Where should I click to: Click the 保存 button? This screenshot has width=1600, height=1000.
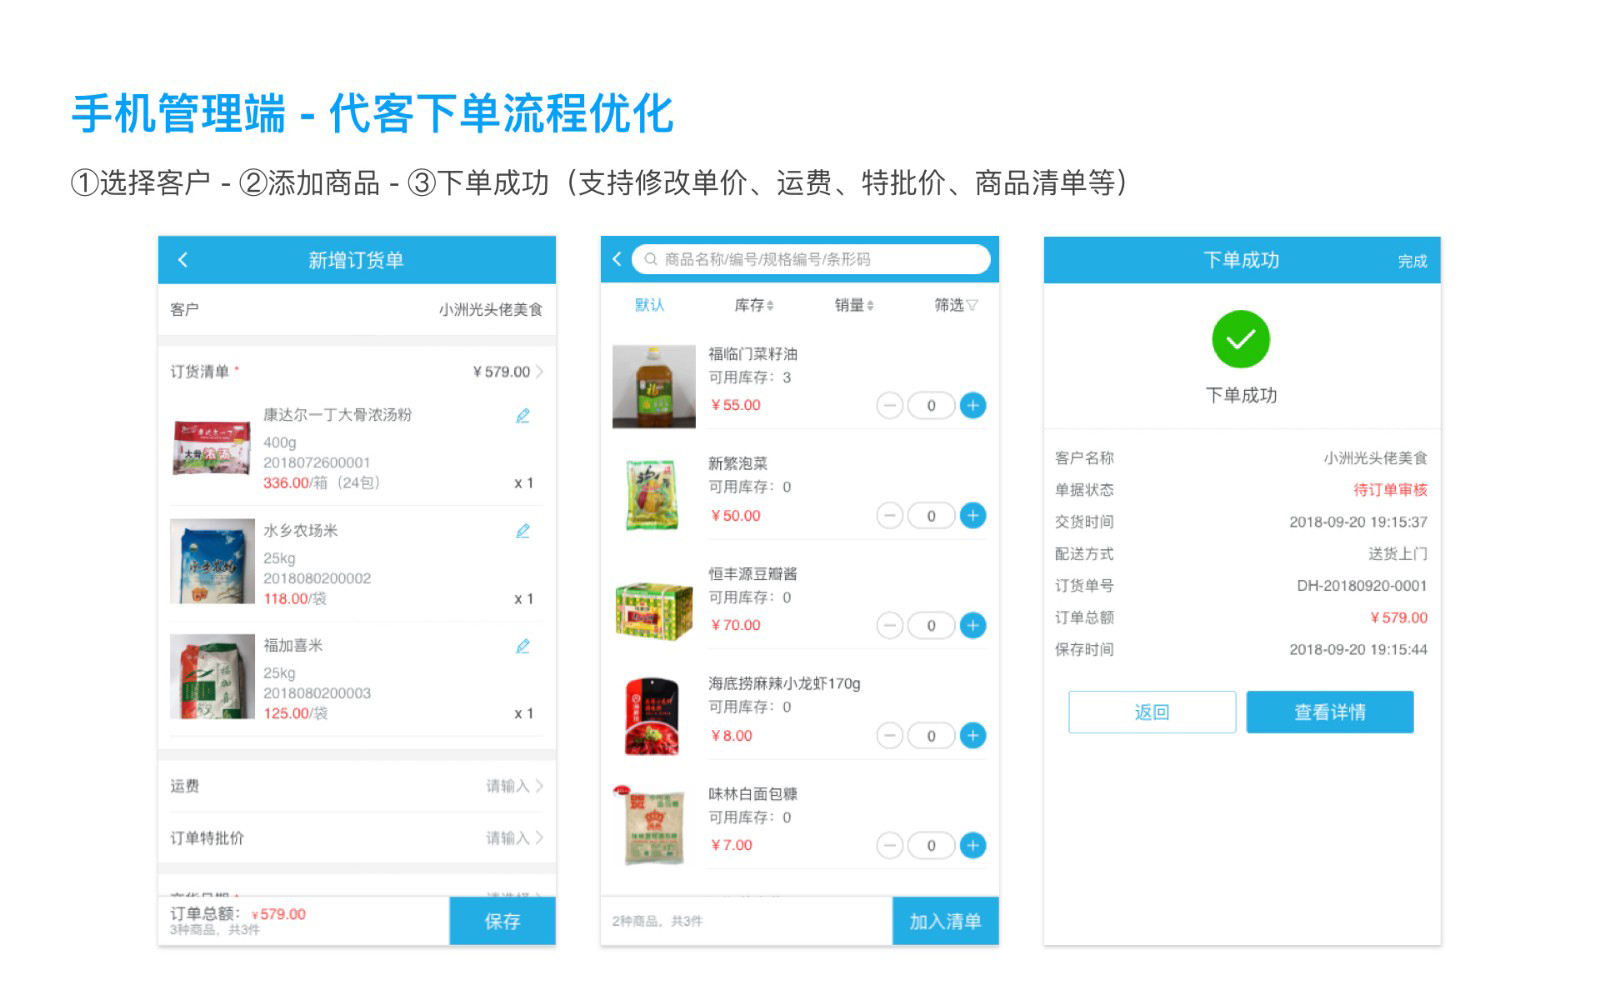point(502,921)
